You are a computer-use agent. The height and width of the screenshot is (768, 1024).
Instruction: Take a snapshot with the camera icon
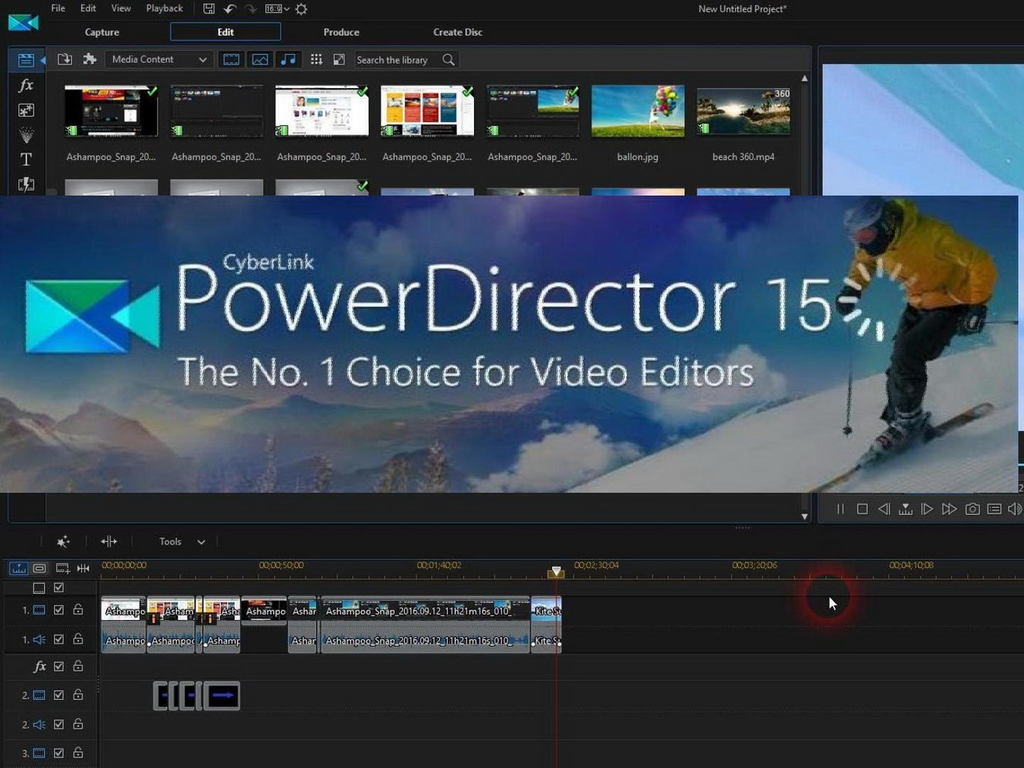pos(972,509)
